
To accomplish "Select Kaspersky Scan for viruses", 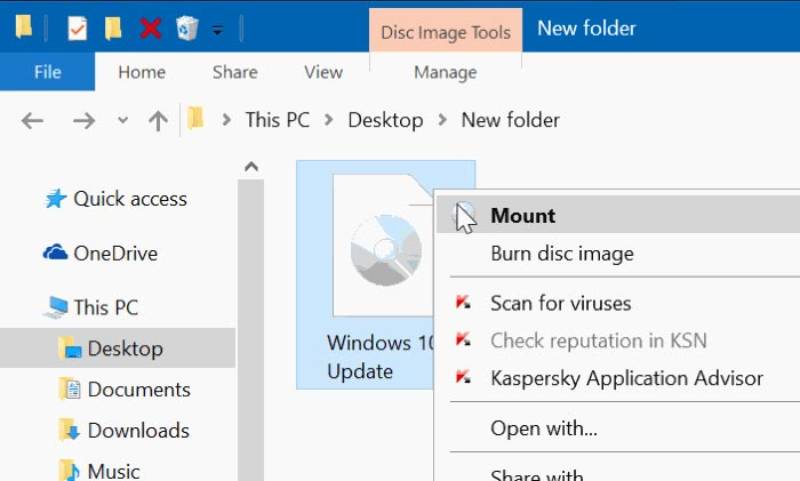I will 560,303.
